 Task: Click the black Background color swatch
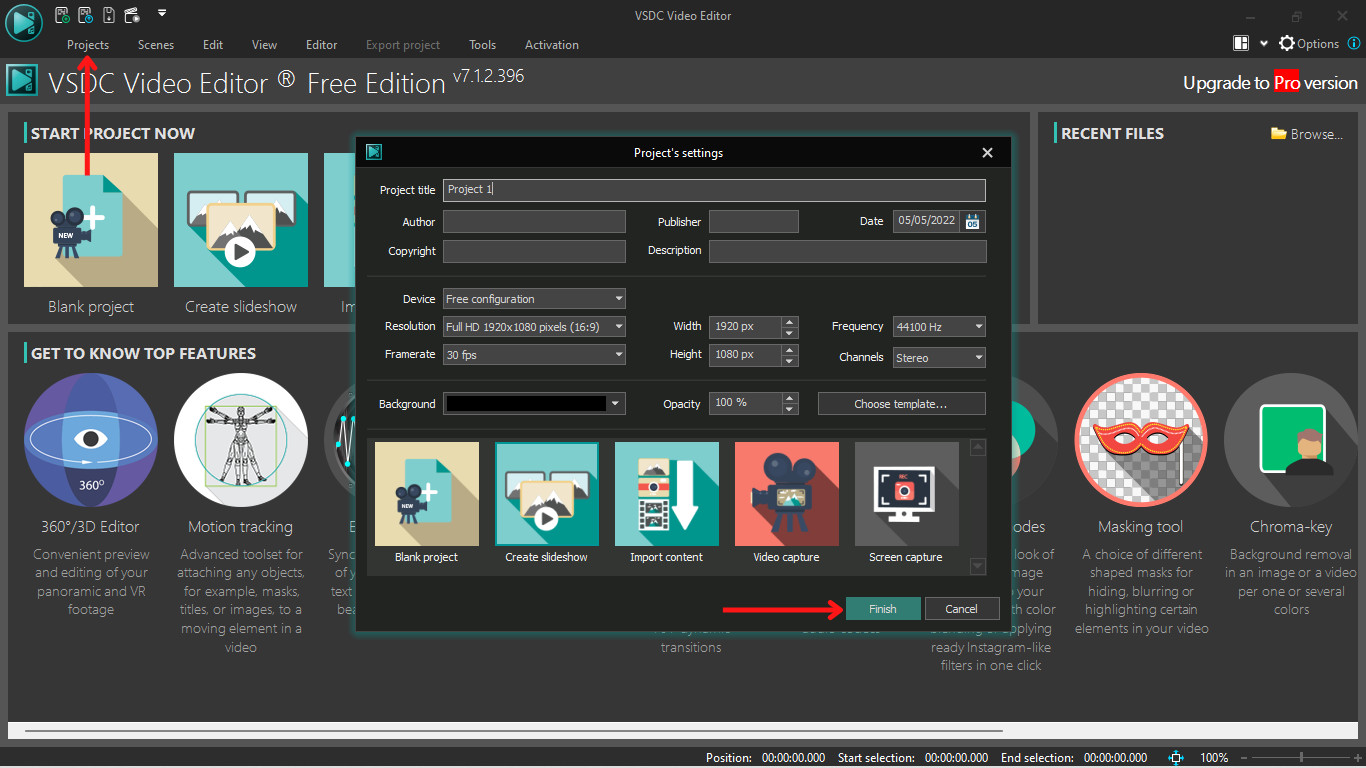tap(526, 404)
